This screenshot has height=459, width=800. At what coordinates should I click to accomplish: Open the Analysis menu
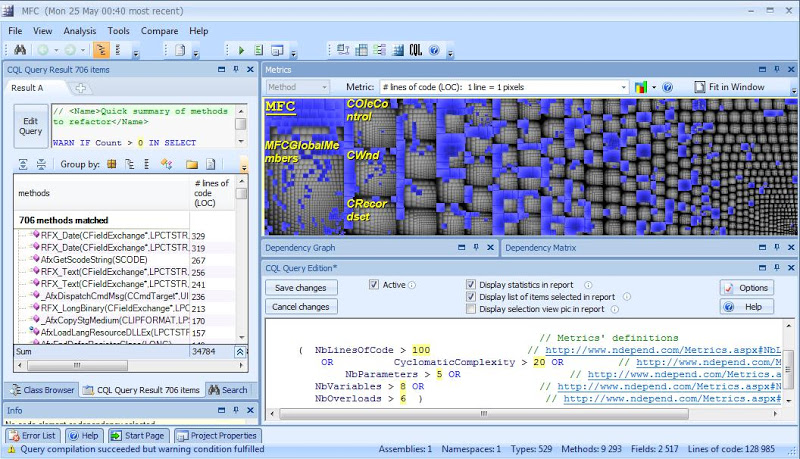tap(80, 31)
